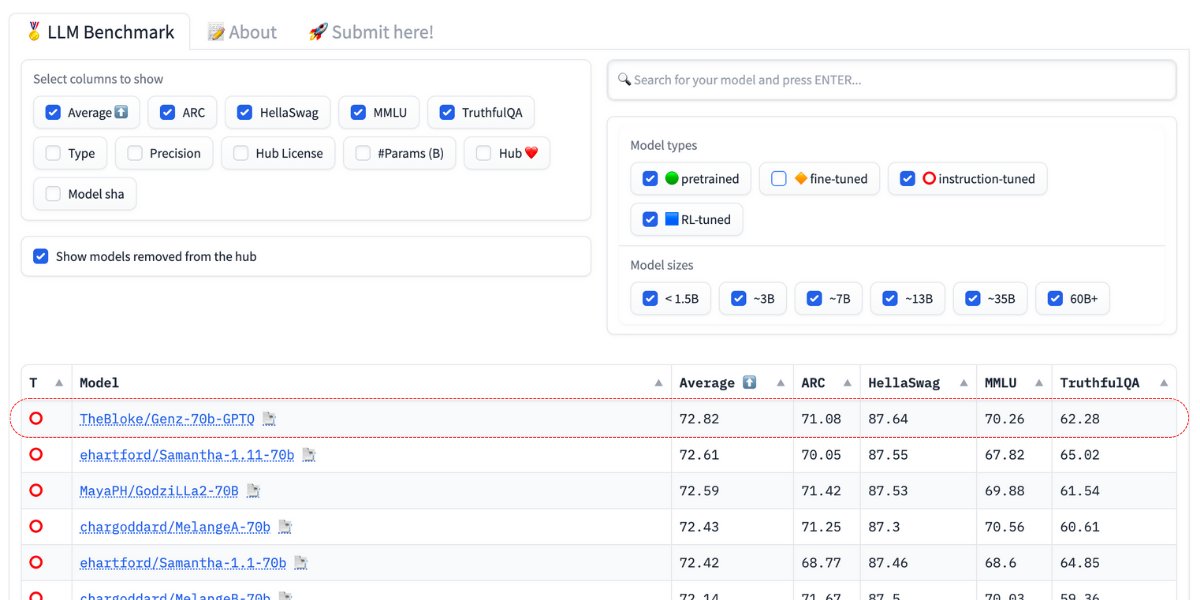
Task: Uncheck the ARC column checkbox
Action: [168, 113]
